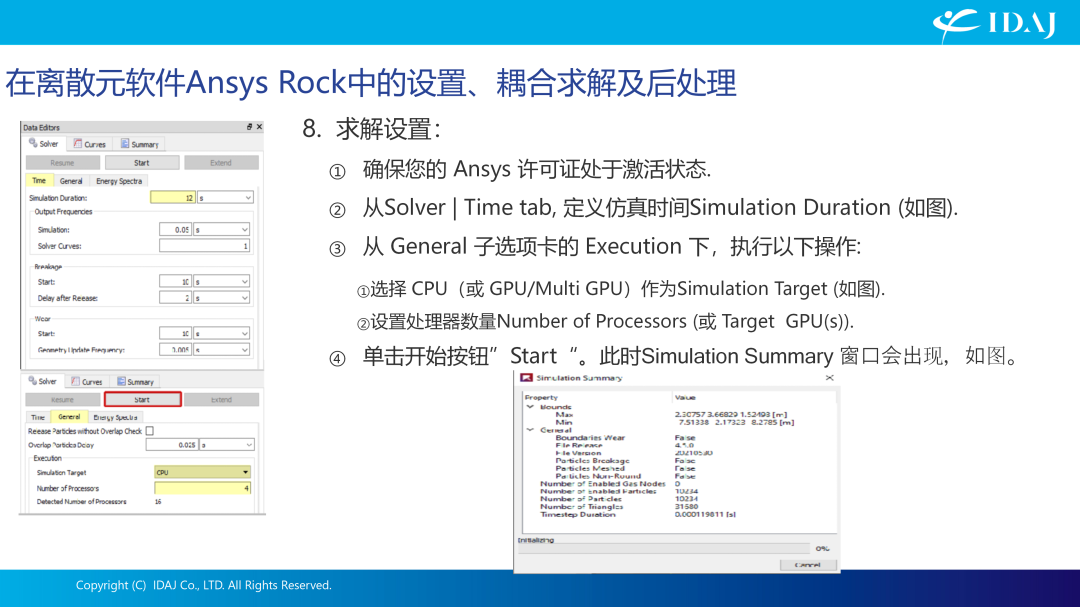Viewport: 1080px width, 607px height.
Task: Open the Simulation Duration unit dropdown
Action: 225,198
